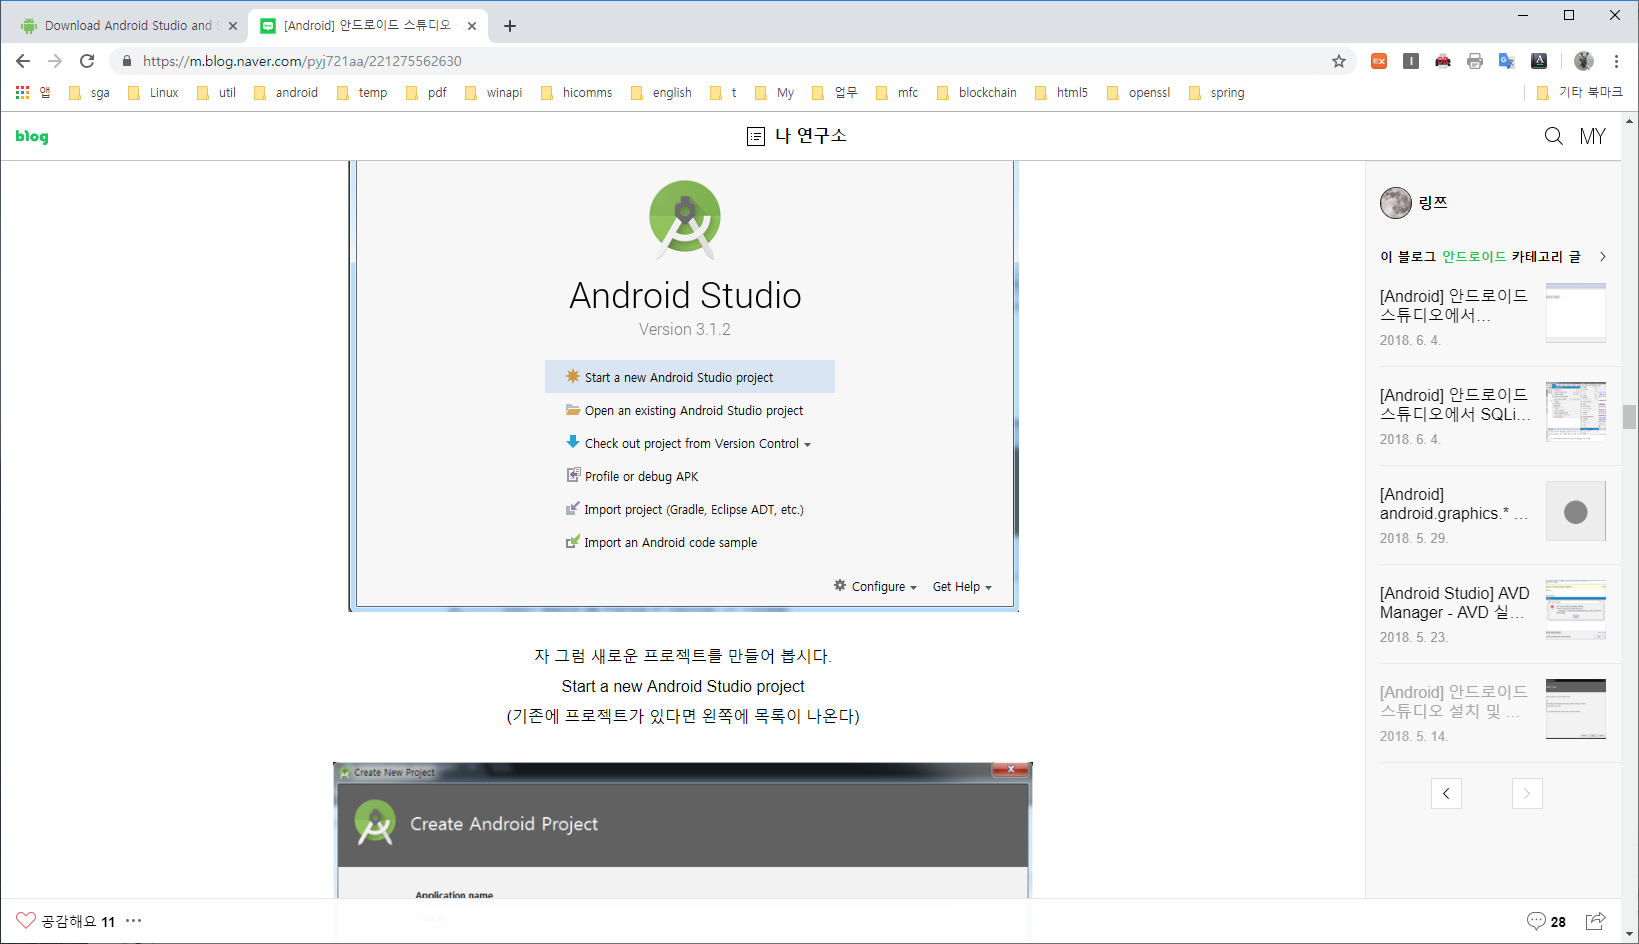Open a new browser tab
1639x944 pixels.
coord(510,26)
